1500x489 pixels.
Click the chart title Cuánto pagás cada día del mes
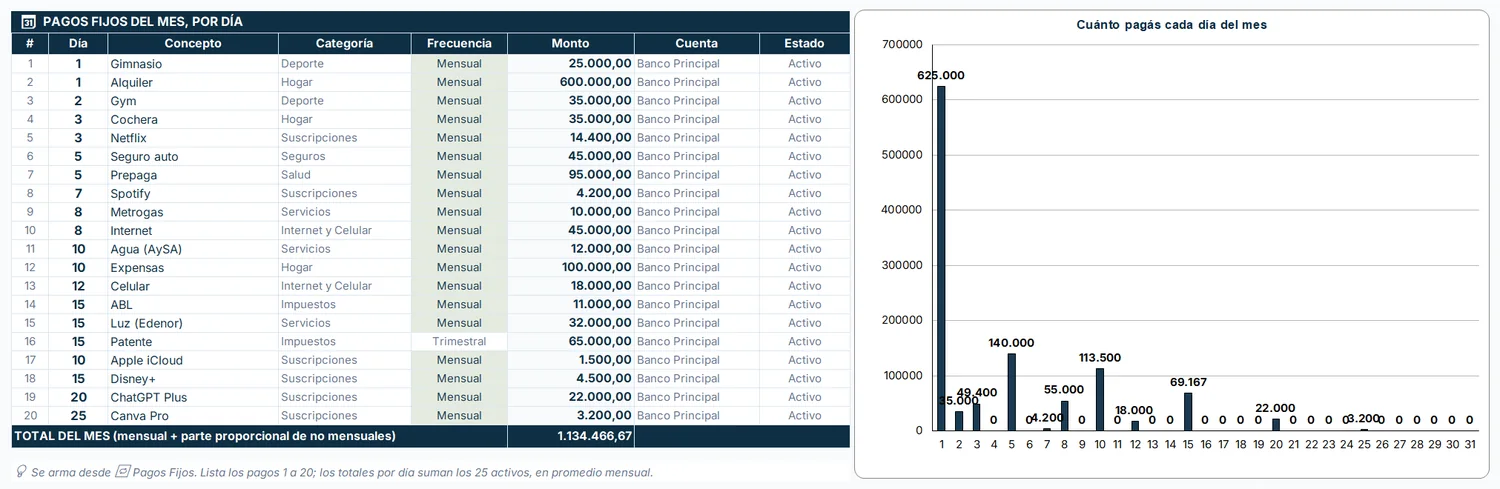point(1171,25)
